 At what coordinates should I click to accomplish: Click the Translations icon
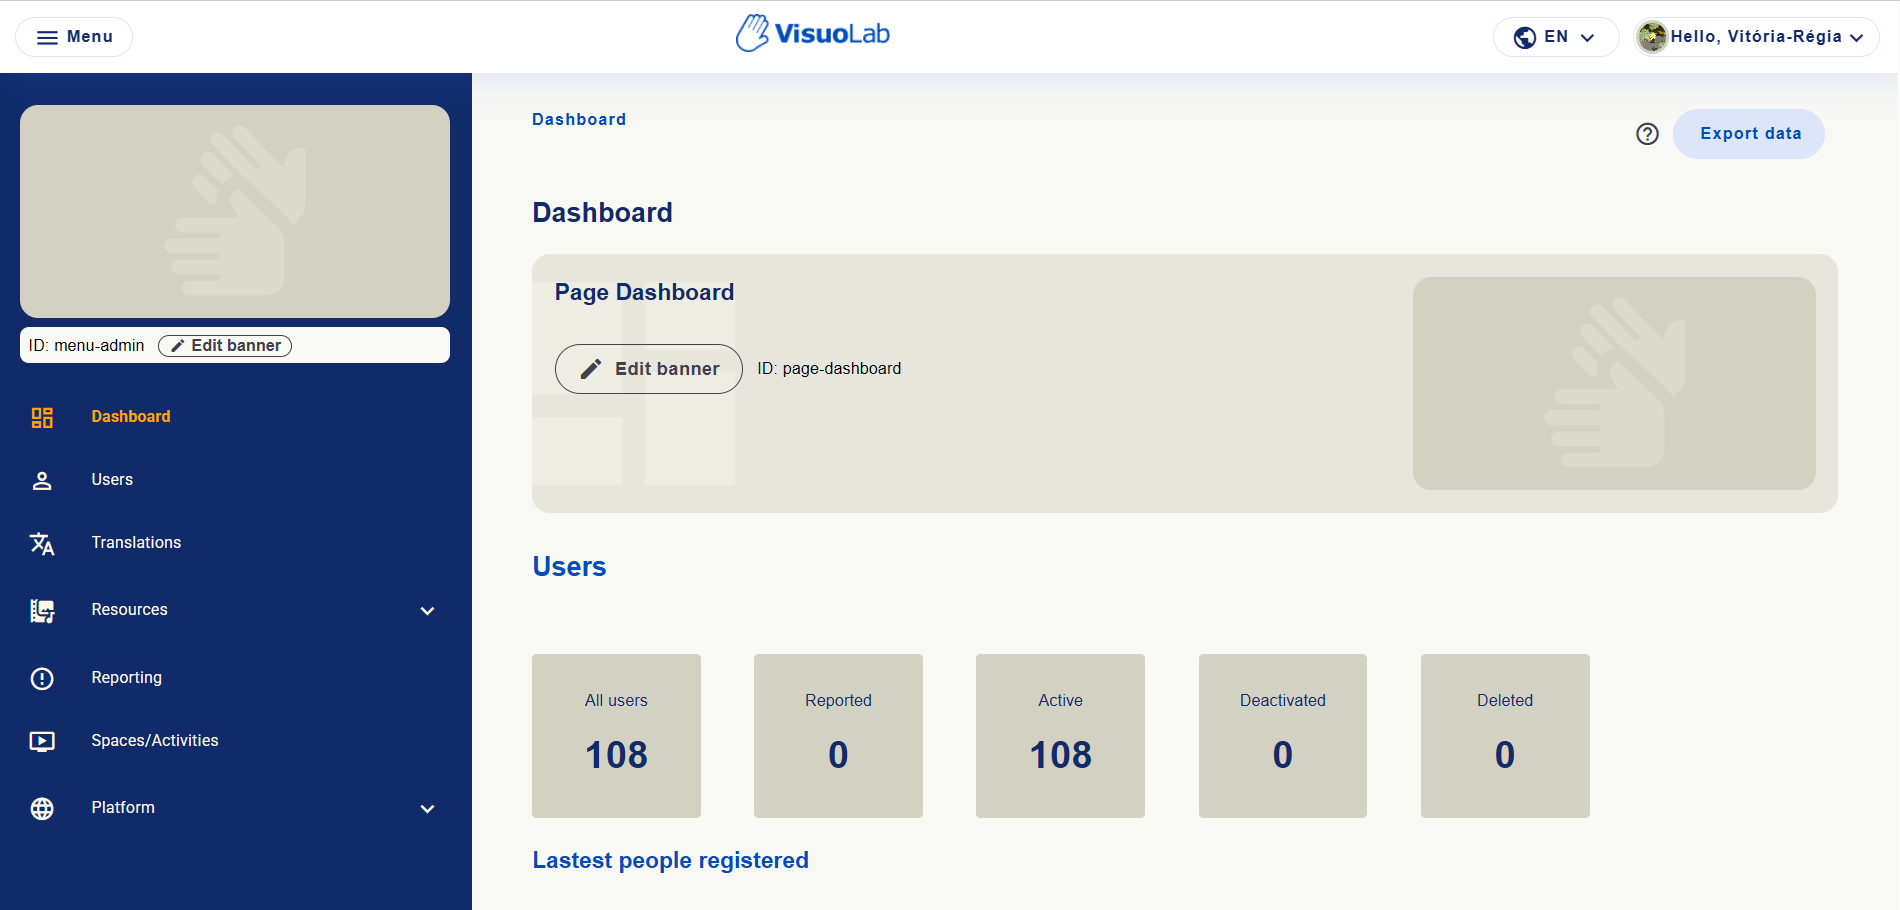point(42,543)
